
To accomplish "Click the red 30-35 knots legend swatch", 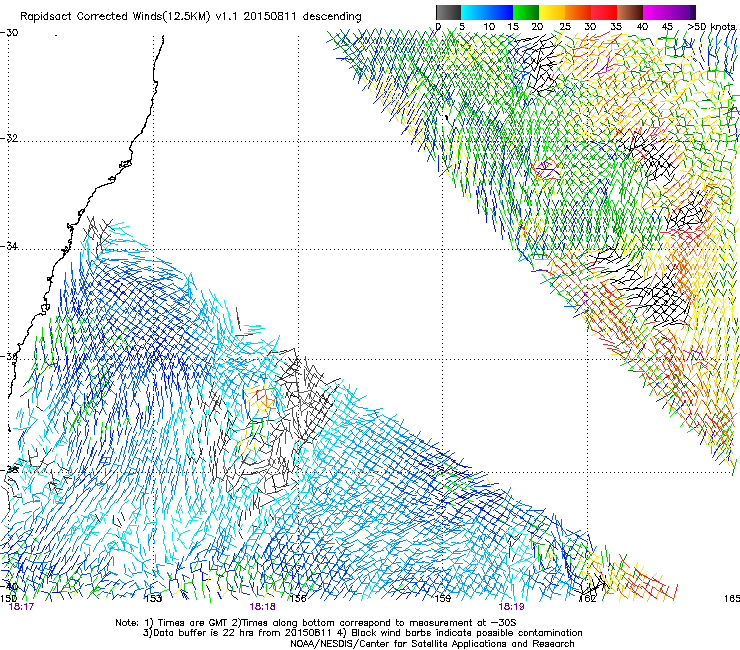I will pyautogui.click(x=604, y=12).
